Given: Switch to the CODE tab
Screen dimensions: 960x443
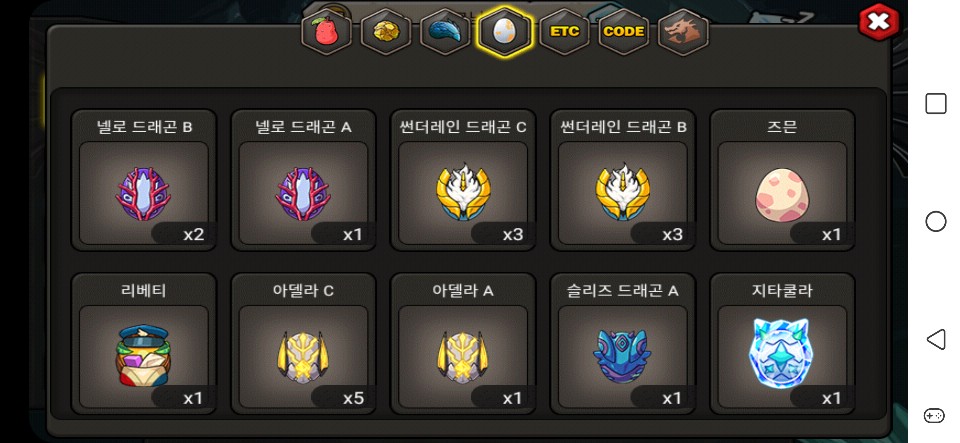Looking at the screenshot, I should [623, 32].
